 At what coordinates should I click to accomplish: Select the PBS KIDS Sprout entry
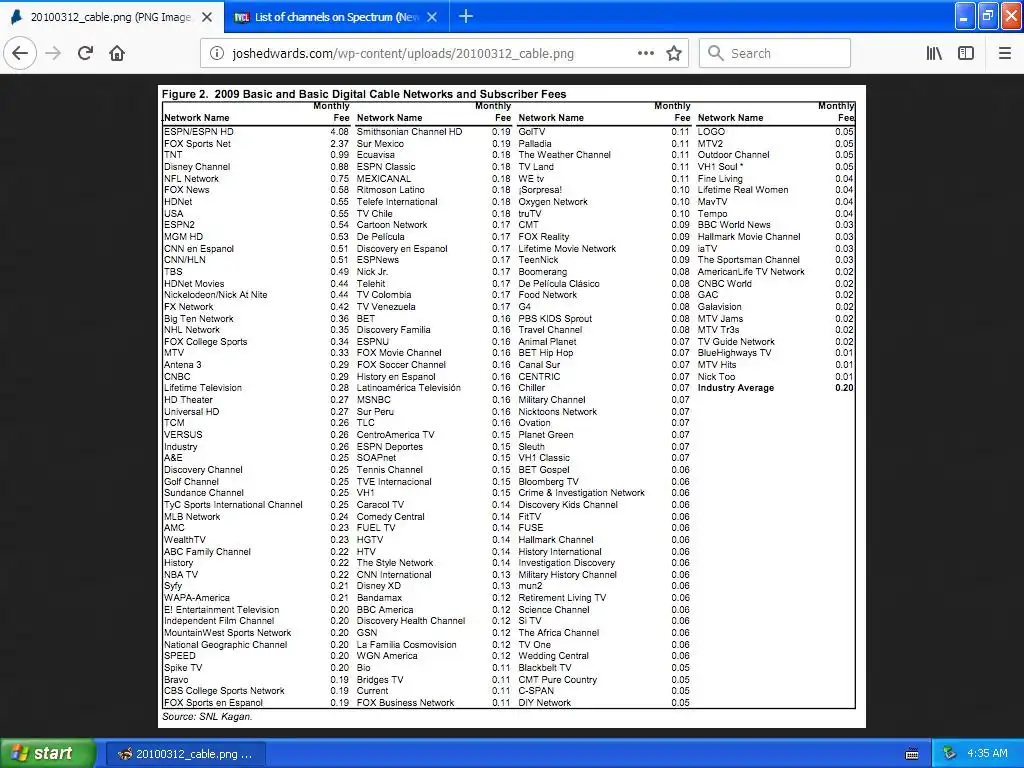pyautogui.click(x=555, y=319)
